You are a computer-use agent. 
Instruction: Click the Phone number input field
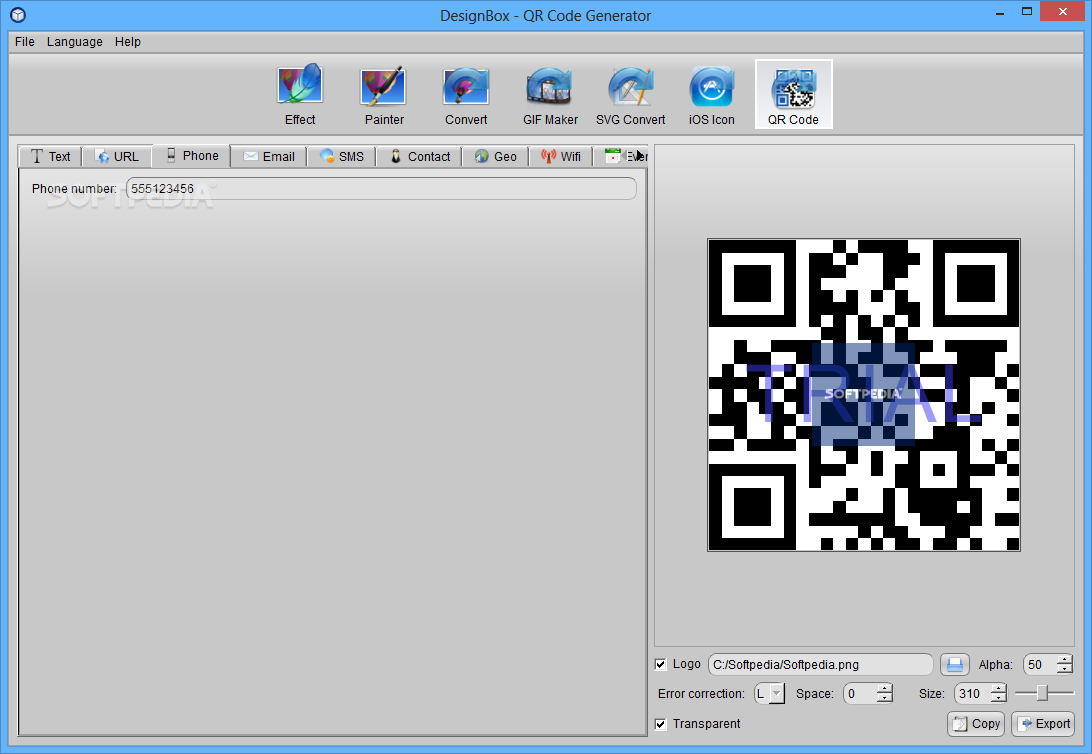tap(381, 189)
